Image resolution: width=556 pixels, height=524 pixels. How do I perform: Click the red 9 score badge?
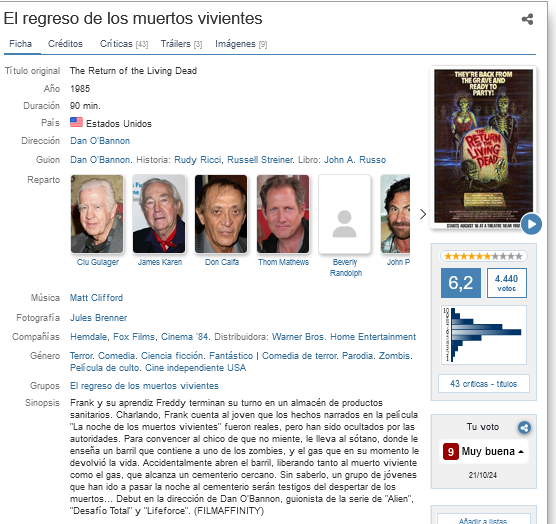pos(451,452)
